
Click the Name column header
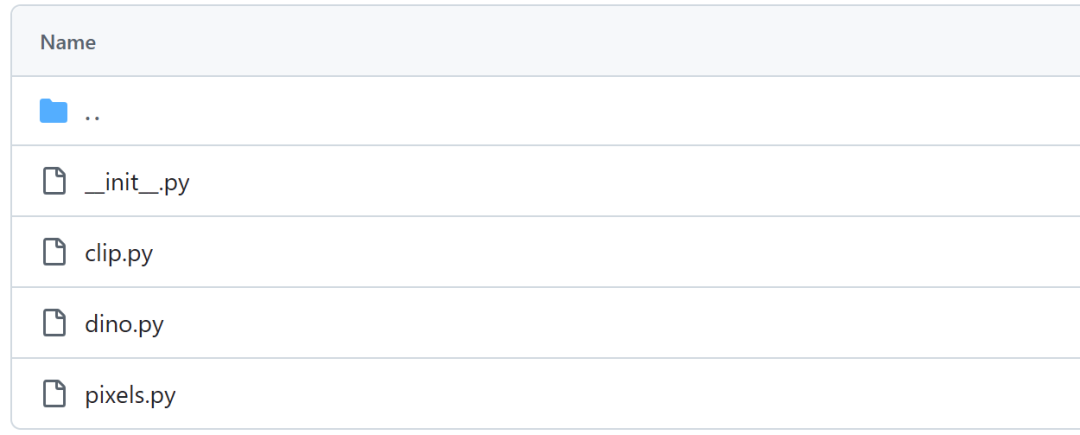(68, 42)
